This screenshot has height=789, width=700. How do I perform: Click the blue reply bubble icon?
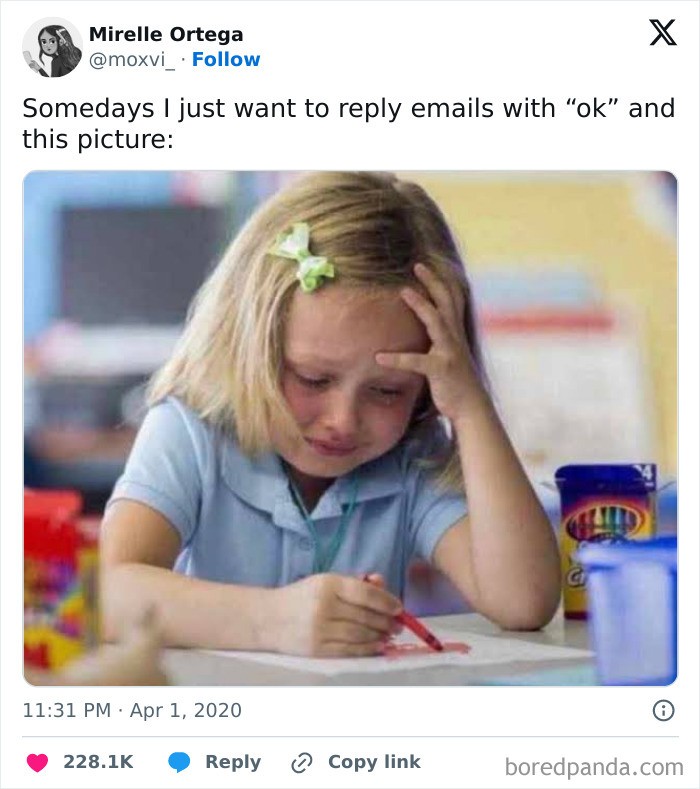(x=180, y=762)
